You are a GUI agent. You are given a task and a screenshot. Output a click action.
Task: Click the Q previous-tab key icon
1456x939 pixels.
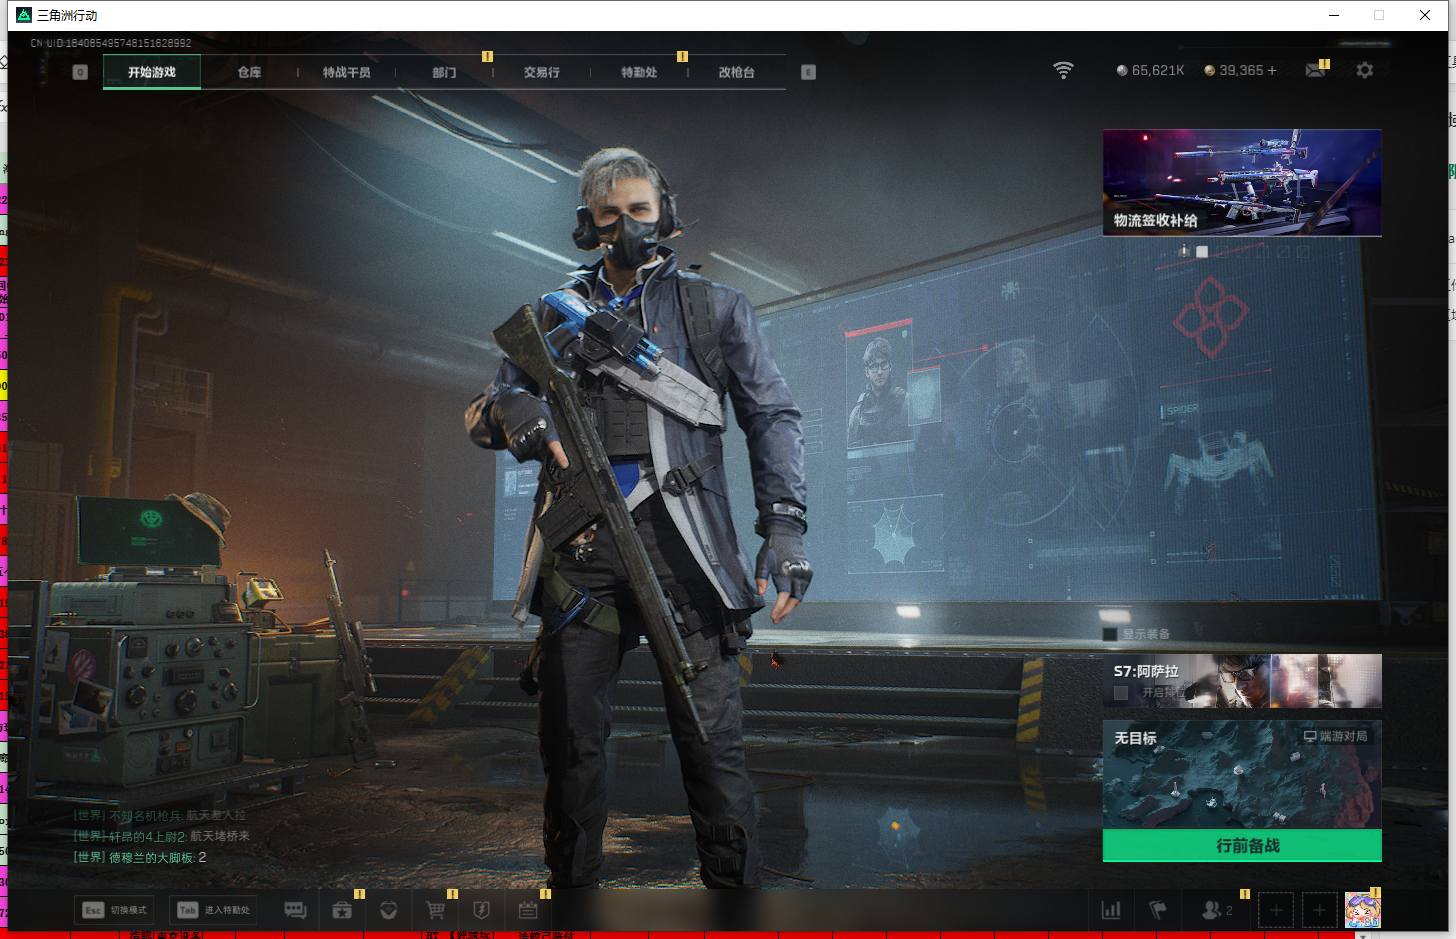(80, 72)
